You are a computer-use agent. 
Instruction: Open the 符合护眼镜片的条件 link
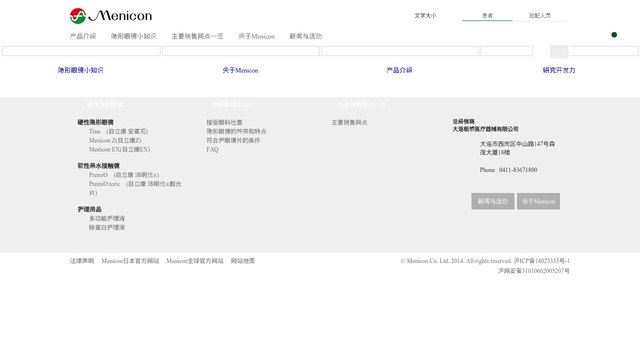point(233,140)
